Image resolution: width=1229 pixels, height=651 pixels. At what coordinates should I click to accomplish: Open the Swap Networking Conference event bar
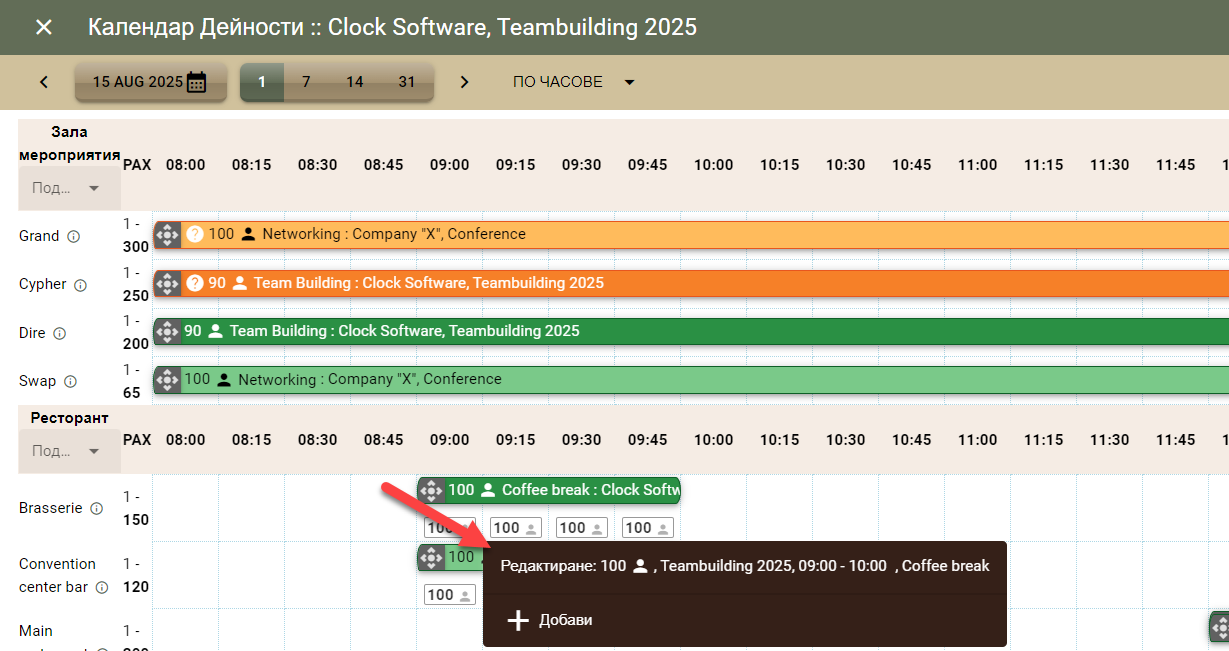coord(691,379)
